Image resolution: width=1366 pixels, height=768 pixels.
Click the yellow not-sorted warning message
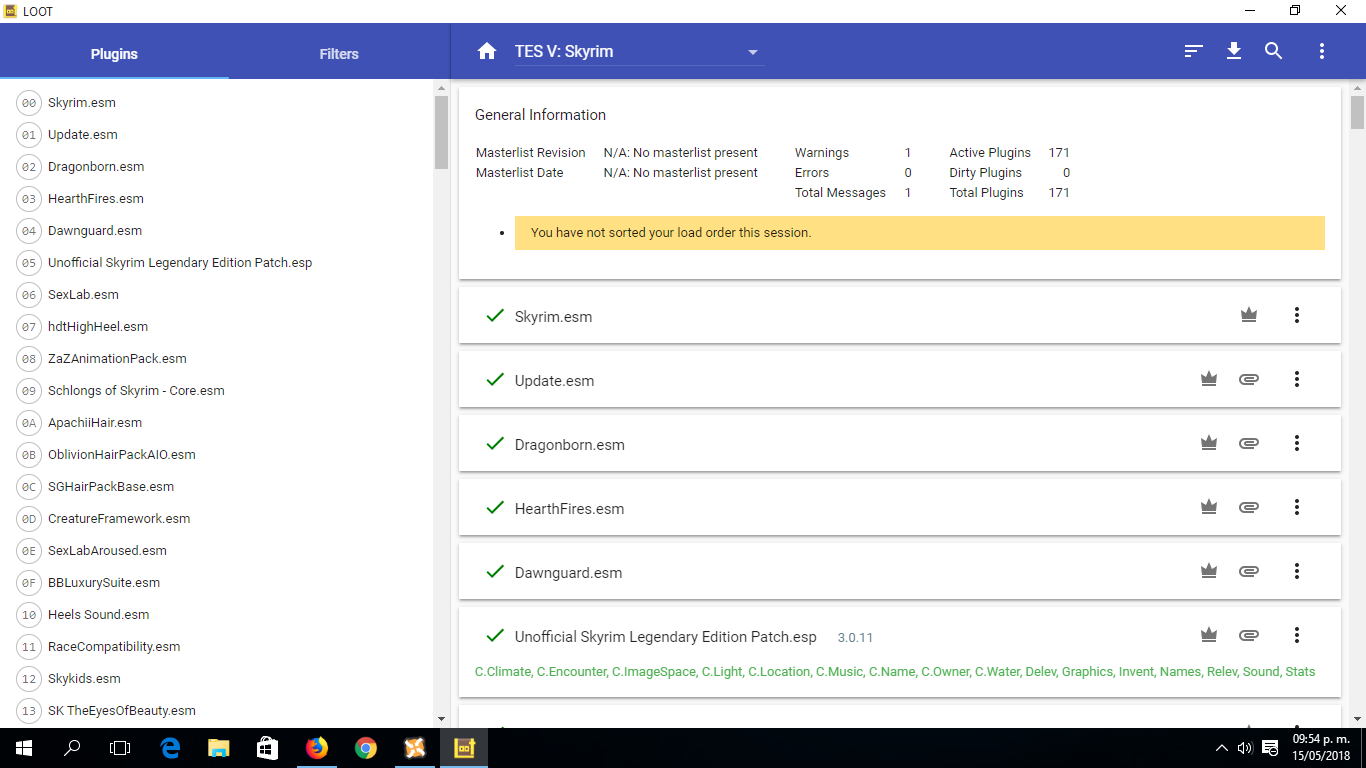pos(919,233)
